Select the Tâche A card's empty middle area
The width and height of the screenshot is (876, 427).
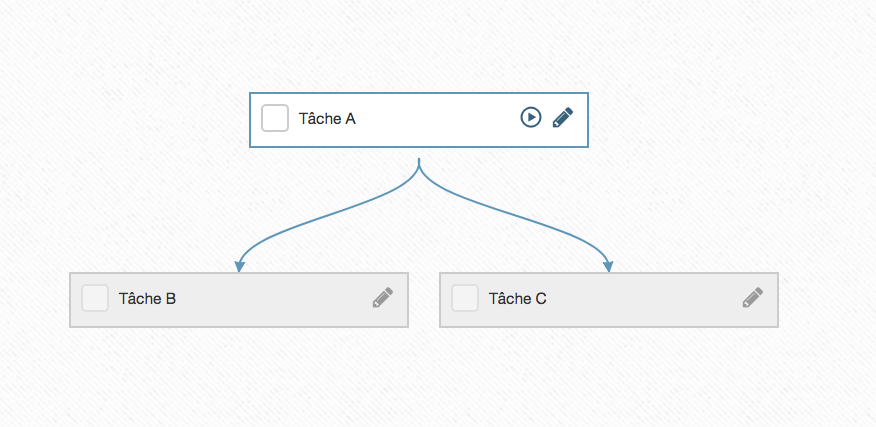436,120
